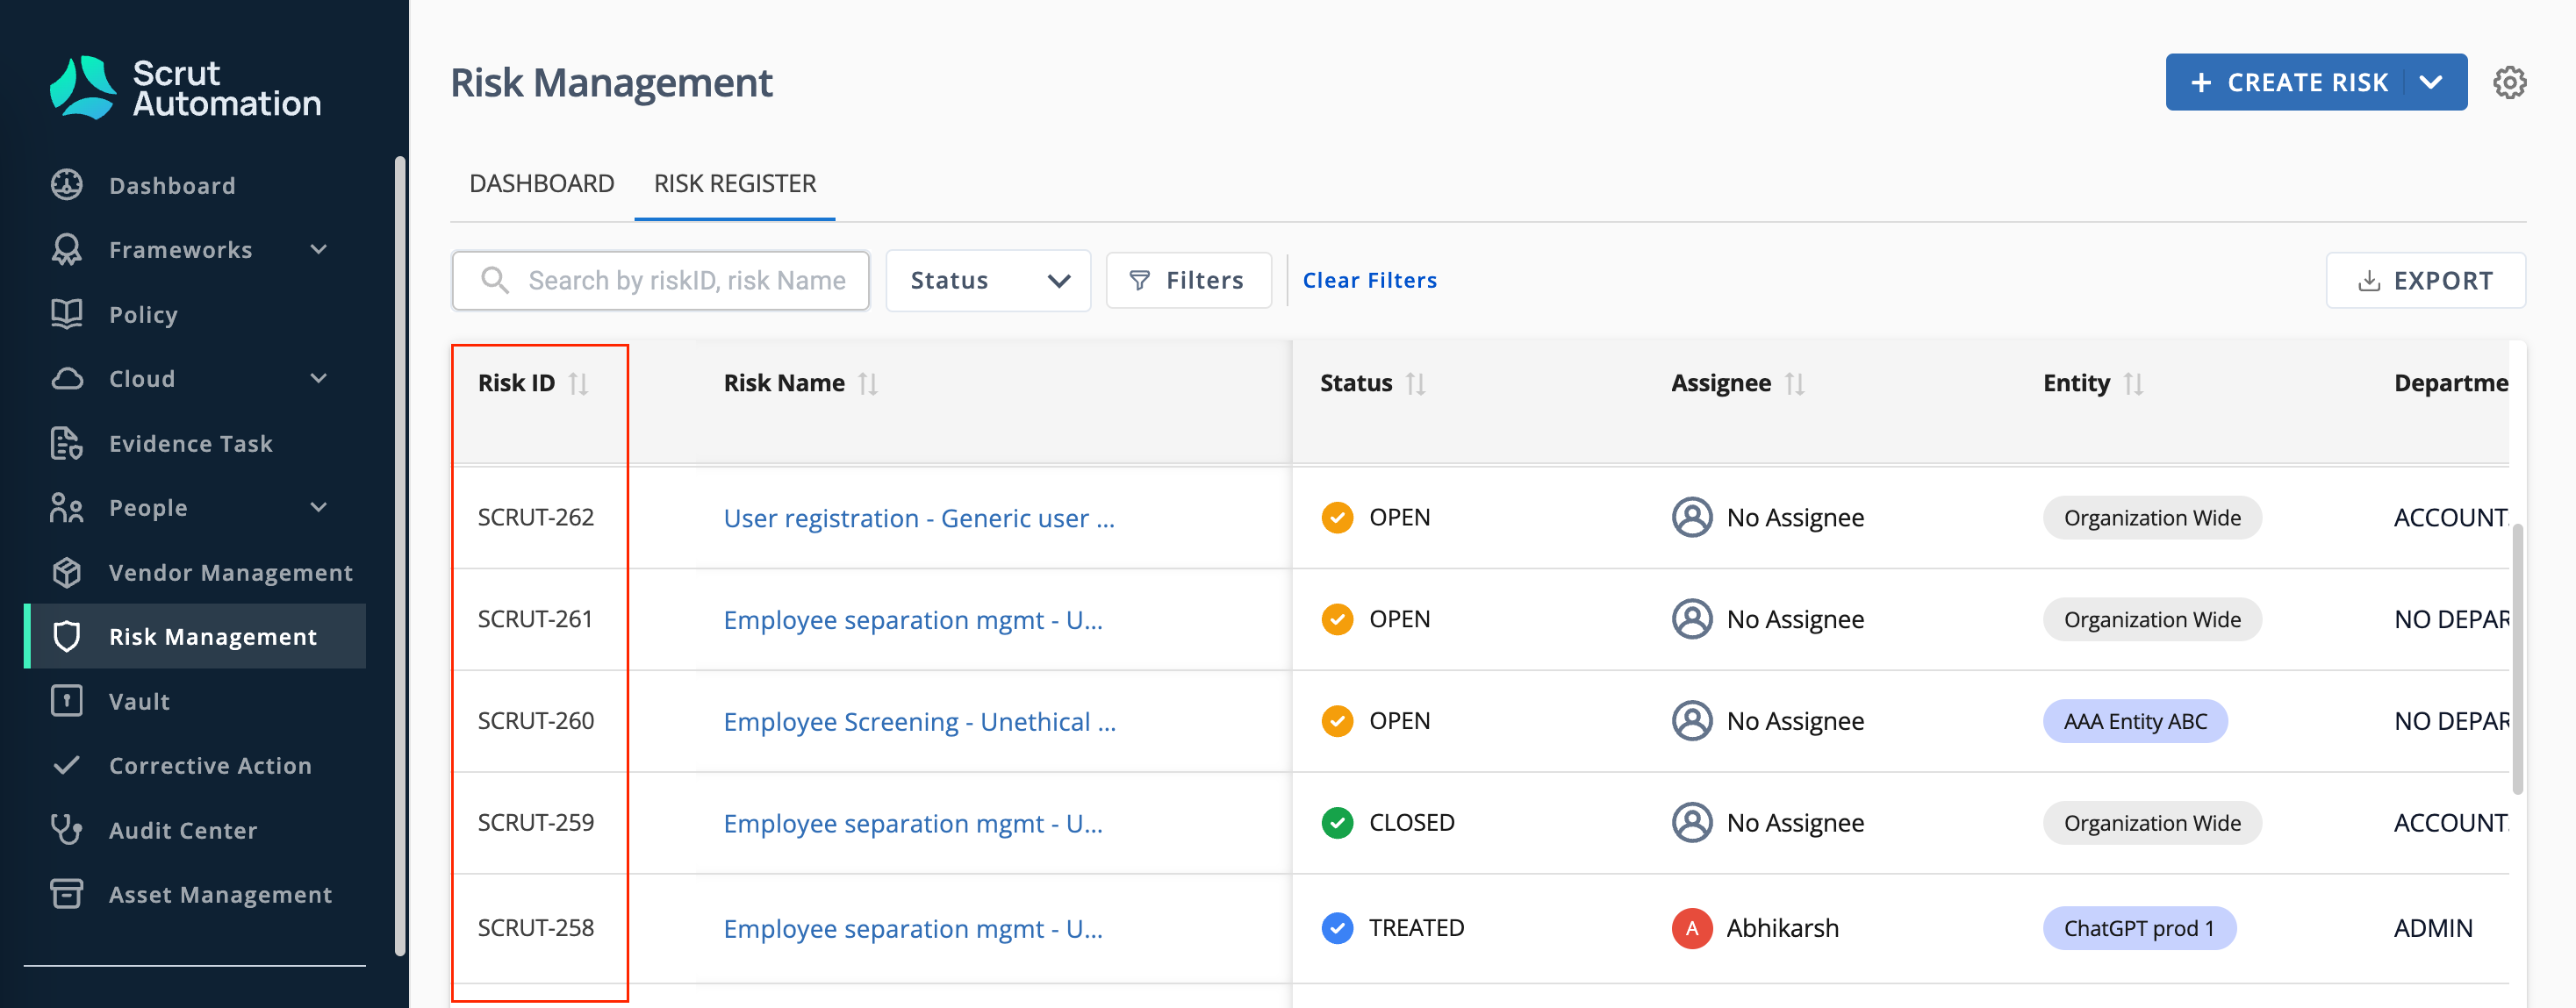
Task: Click the Scrut Automation logo
Action: pos(185,88)
